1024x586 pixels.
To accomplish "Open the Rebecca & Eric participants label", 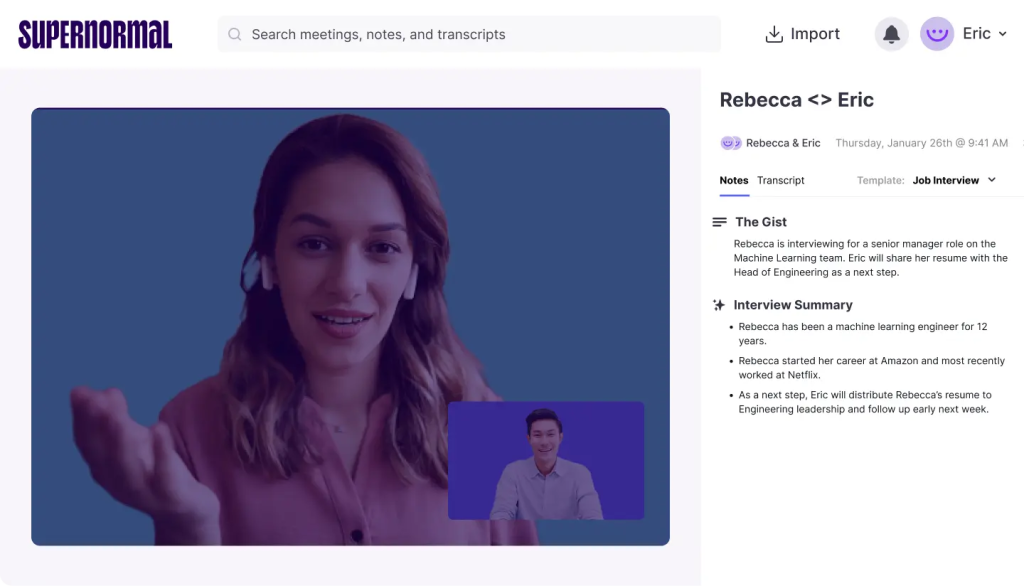I will [783, 143].
